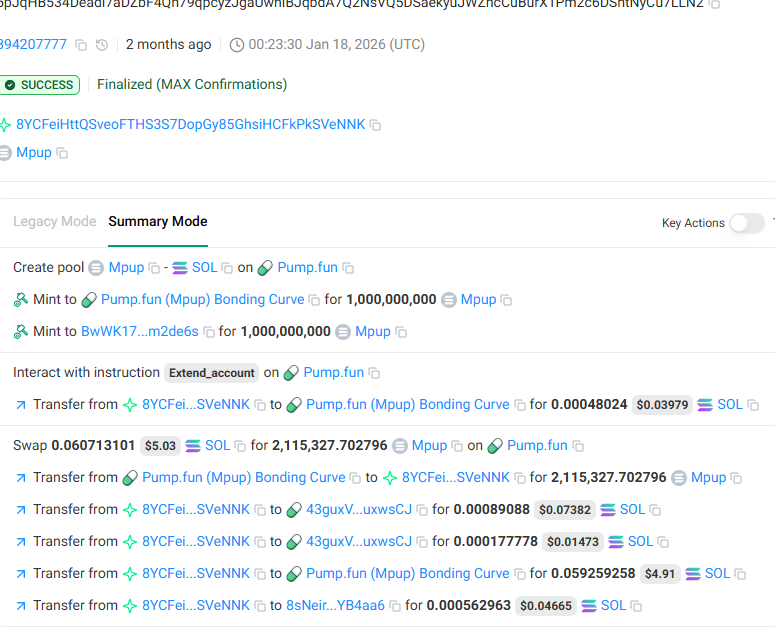Click the $0.03979 value badge
Image resolution: width=775 pixels, height=640 pixels.
(x=662, y=406)
